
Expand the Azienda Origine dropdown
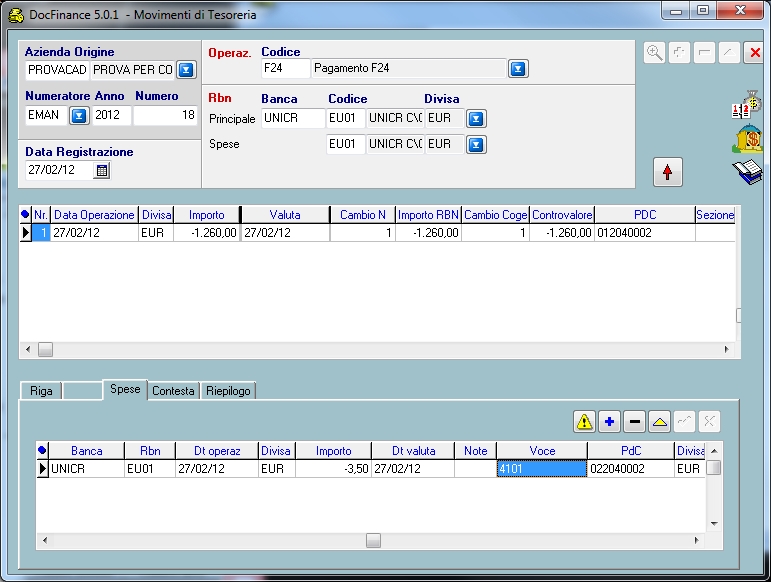[x=186, y=70]
